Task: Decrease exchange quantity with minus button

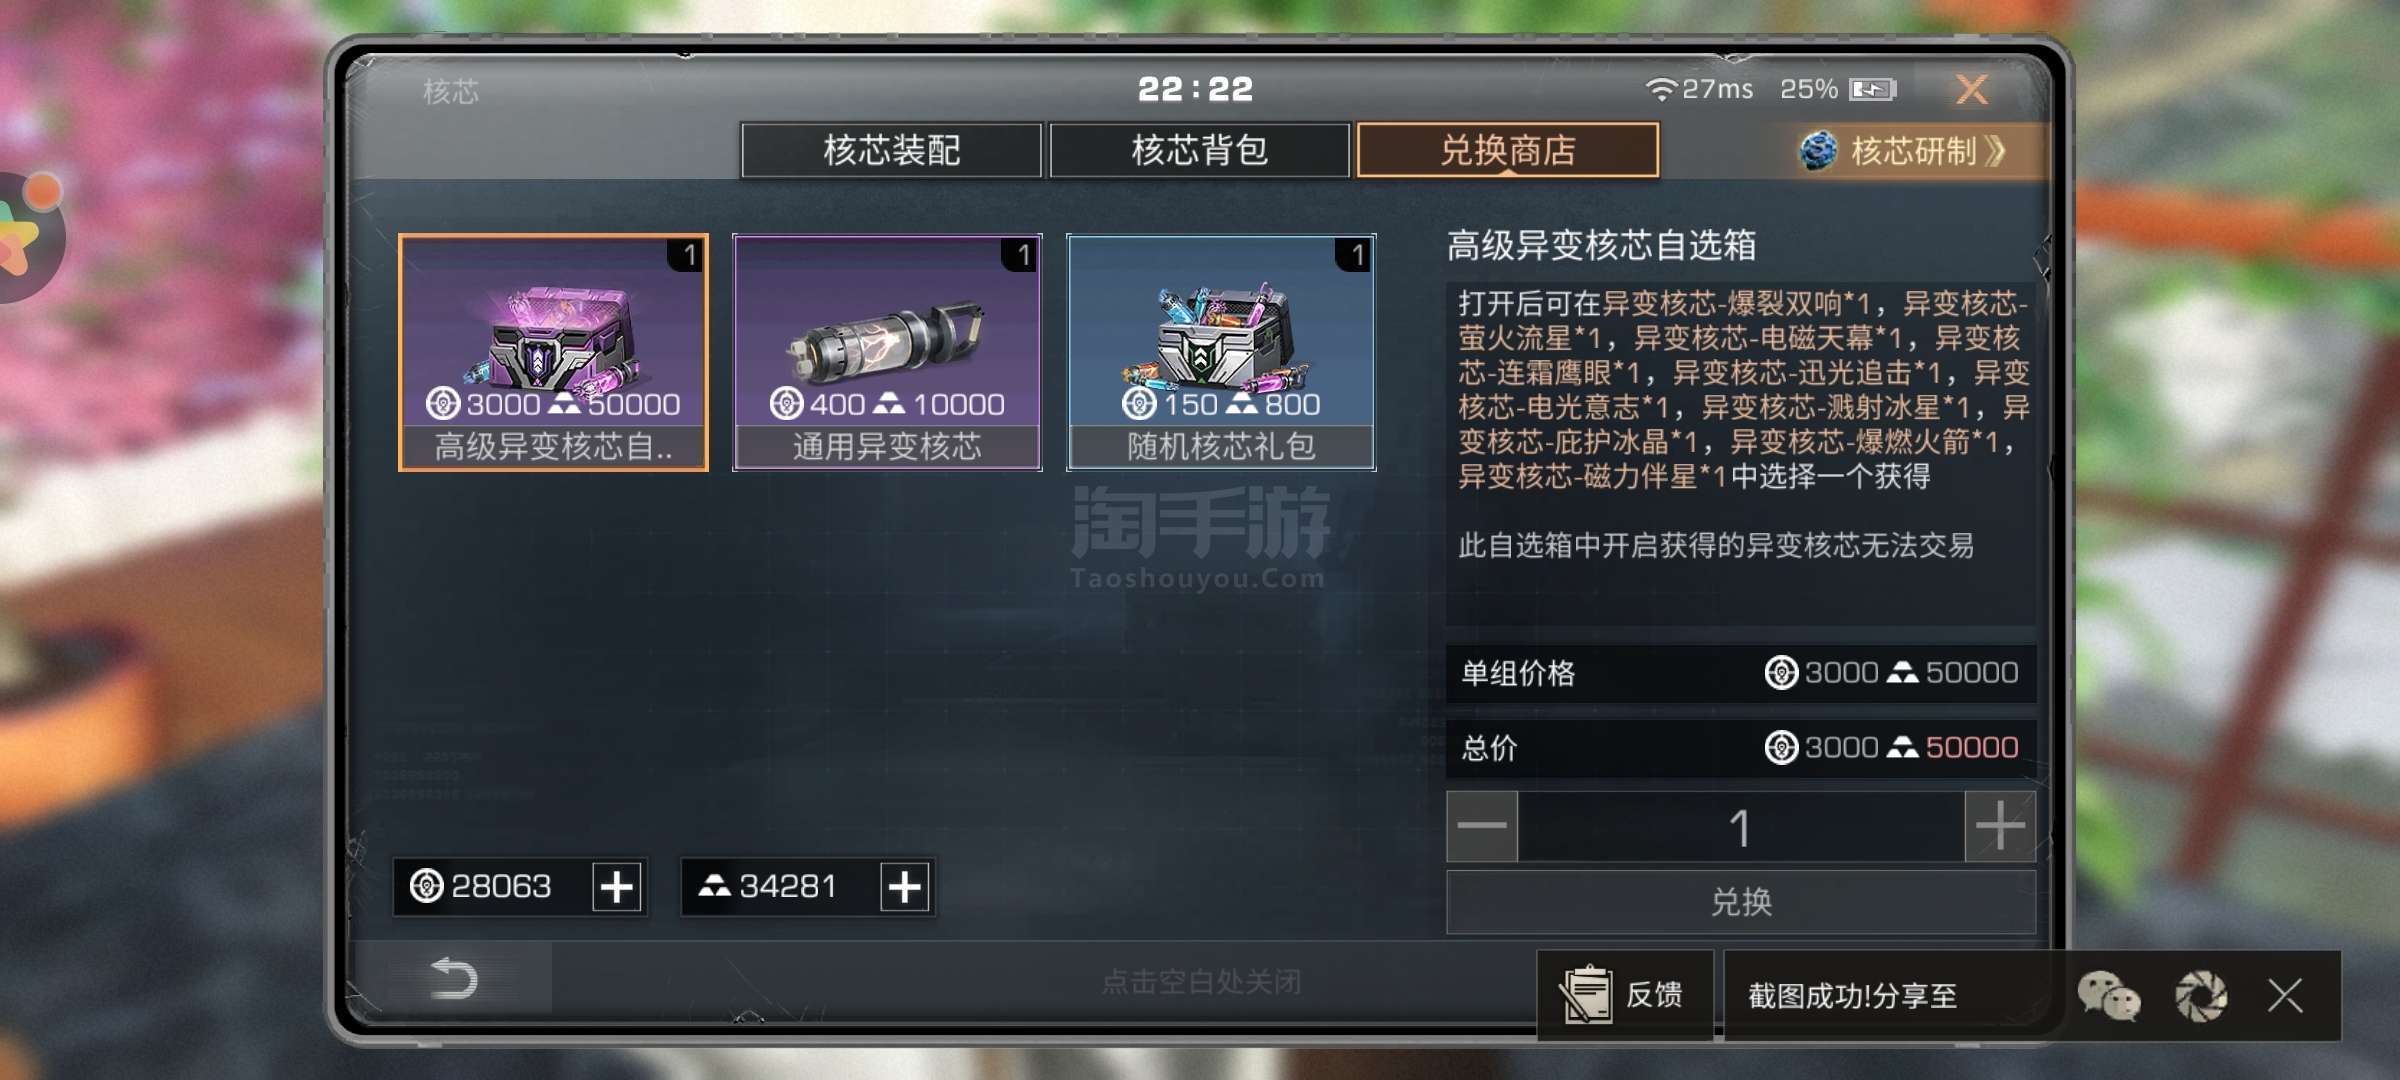Action: (x=1482, y=826)
